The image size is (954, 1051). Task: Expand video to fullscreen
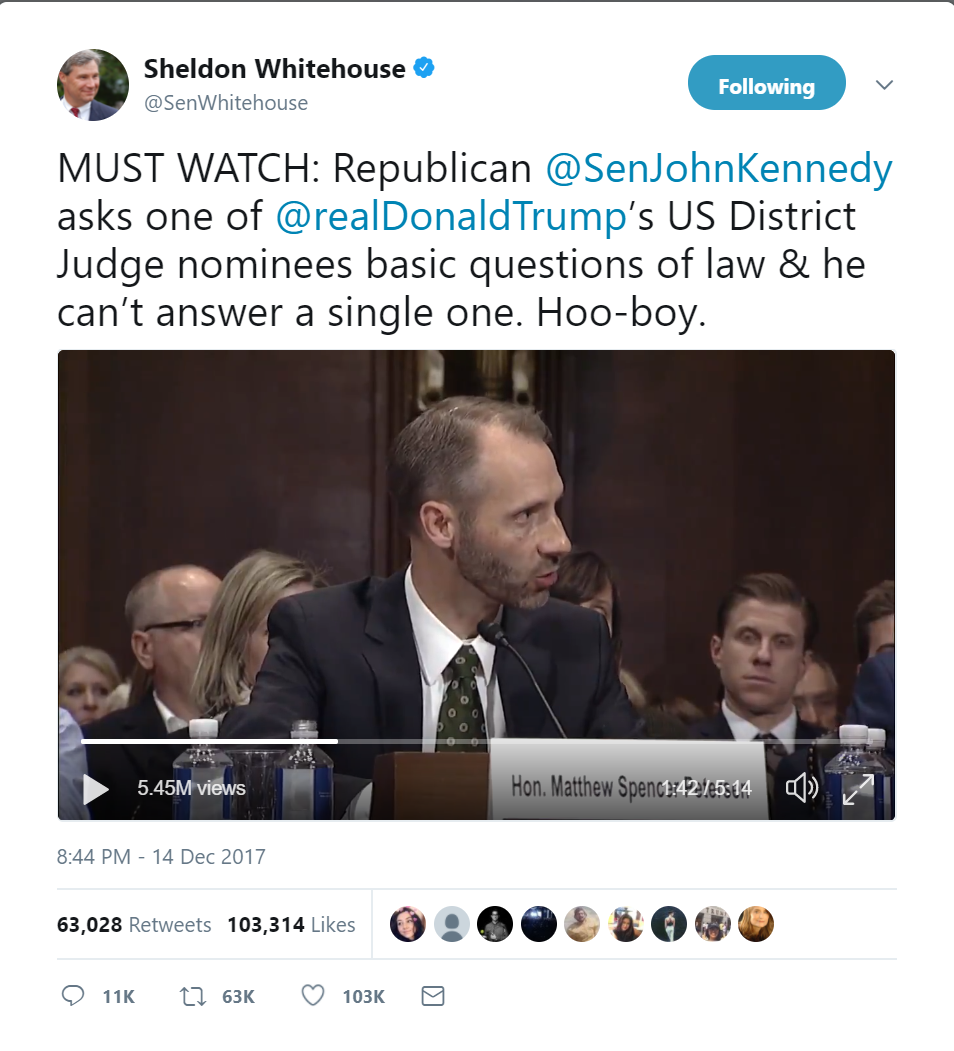click(x=858, y=789)
